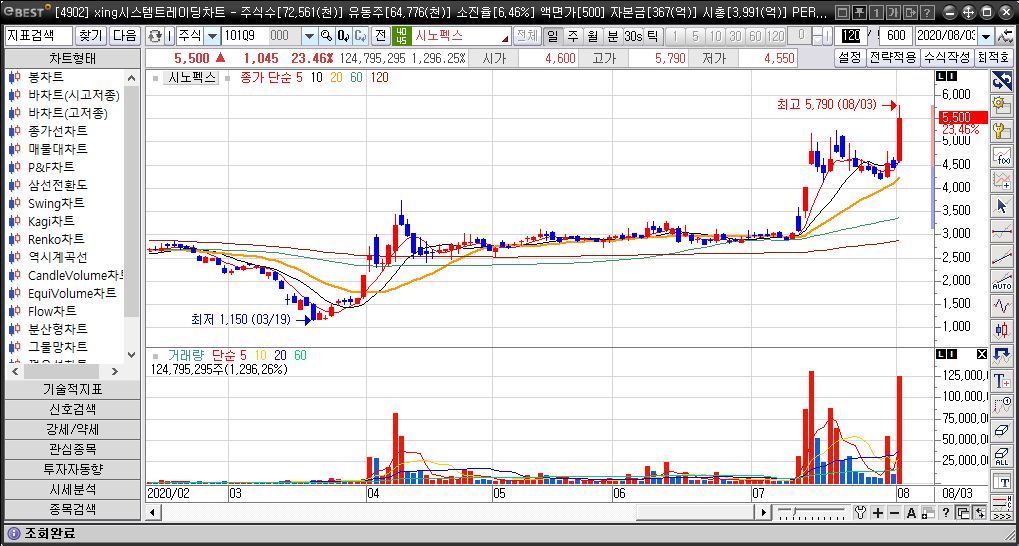Select the 일 daily period toggle
This screenshot has height=546, width=1019.
(x=552, y=36)
